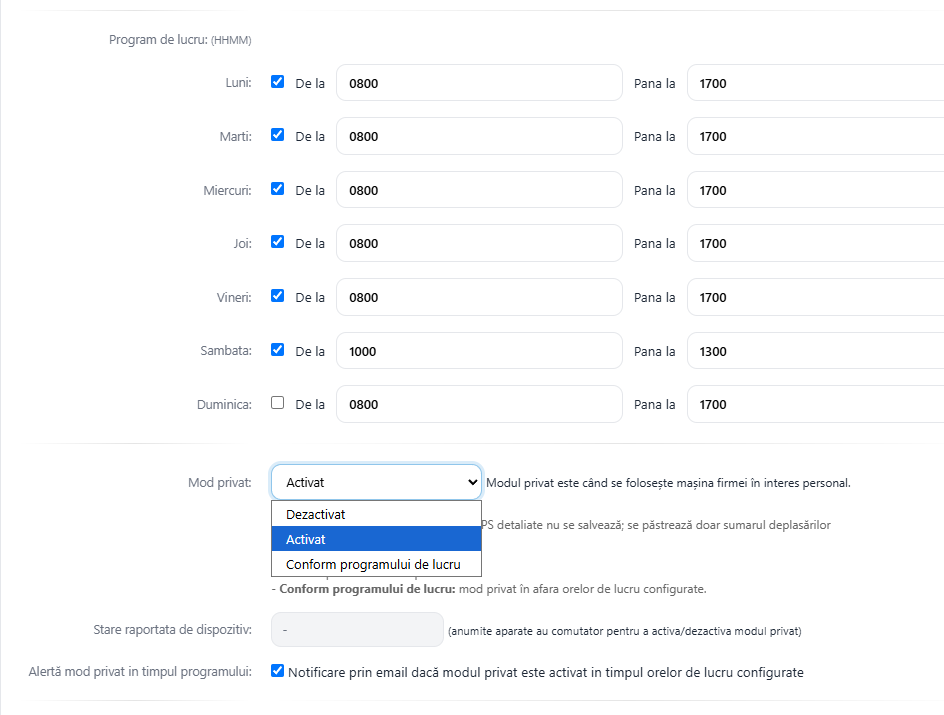The image size is (944, 715).
Task: Focus the Marti Pana la time field
Action: click(816, 136)
